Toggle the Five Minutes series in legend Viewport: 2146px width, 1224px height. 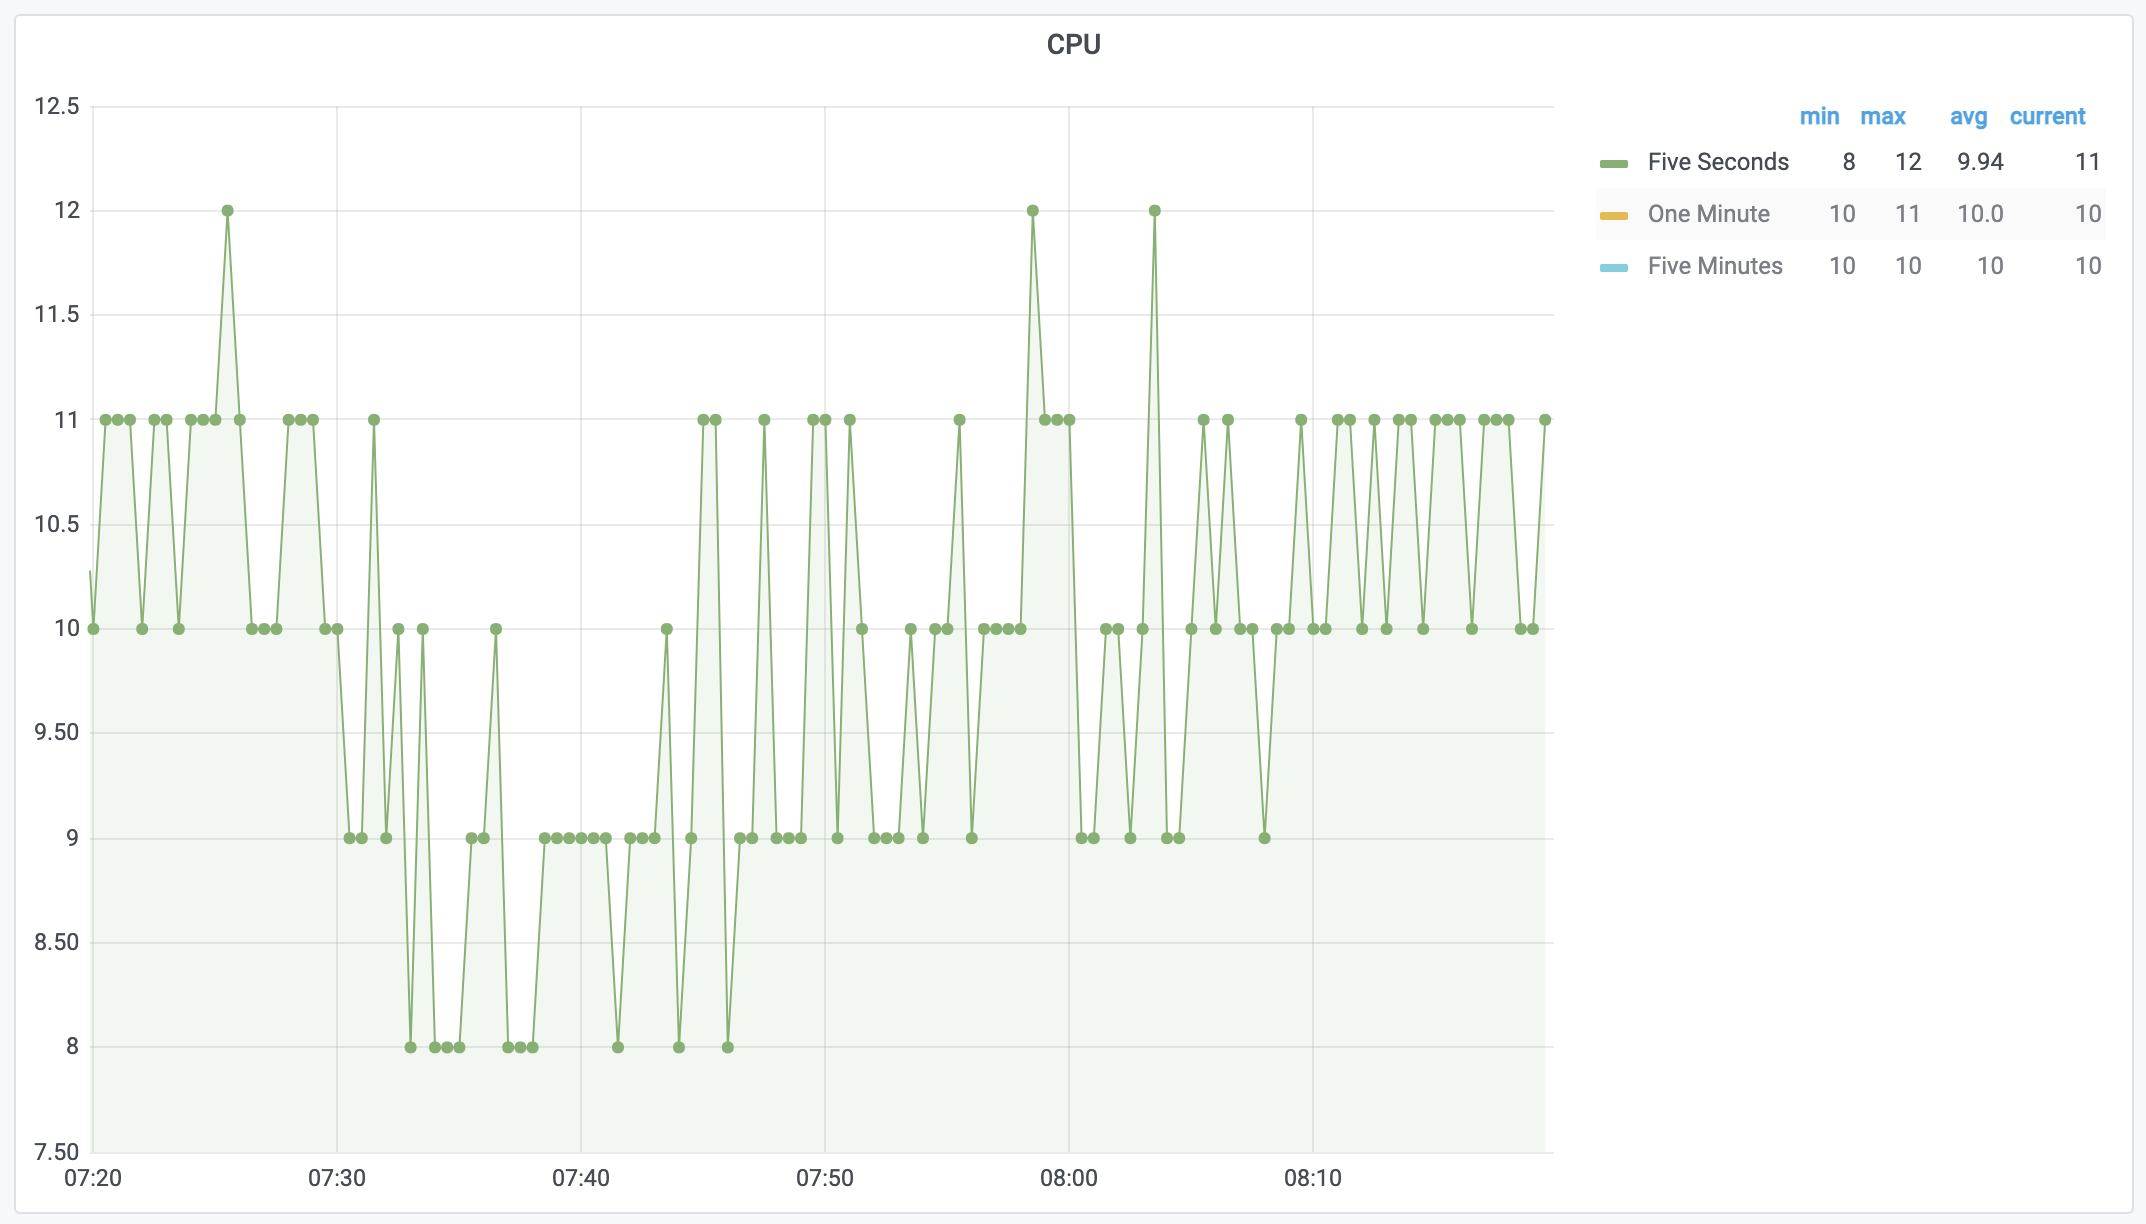tap(1715, 266)
